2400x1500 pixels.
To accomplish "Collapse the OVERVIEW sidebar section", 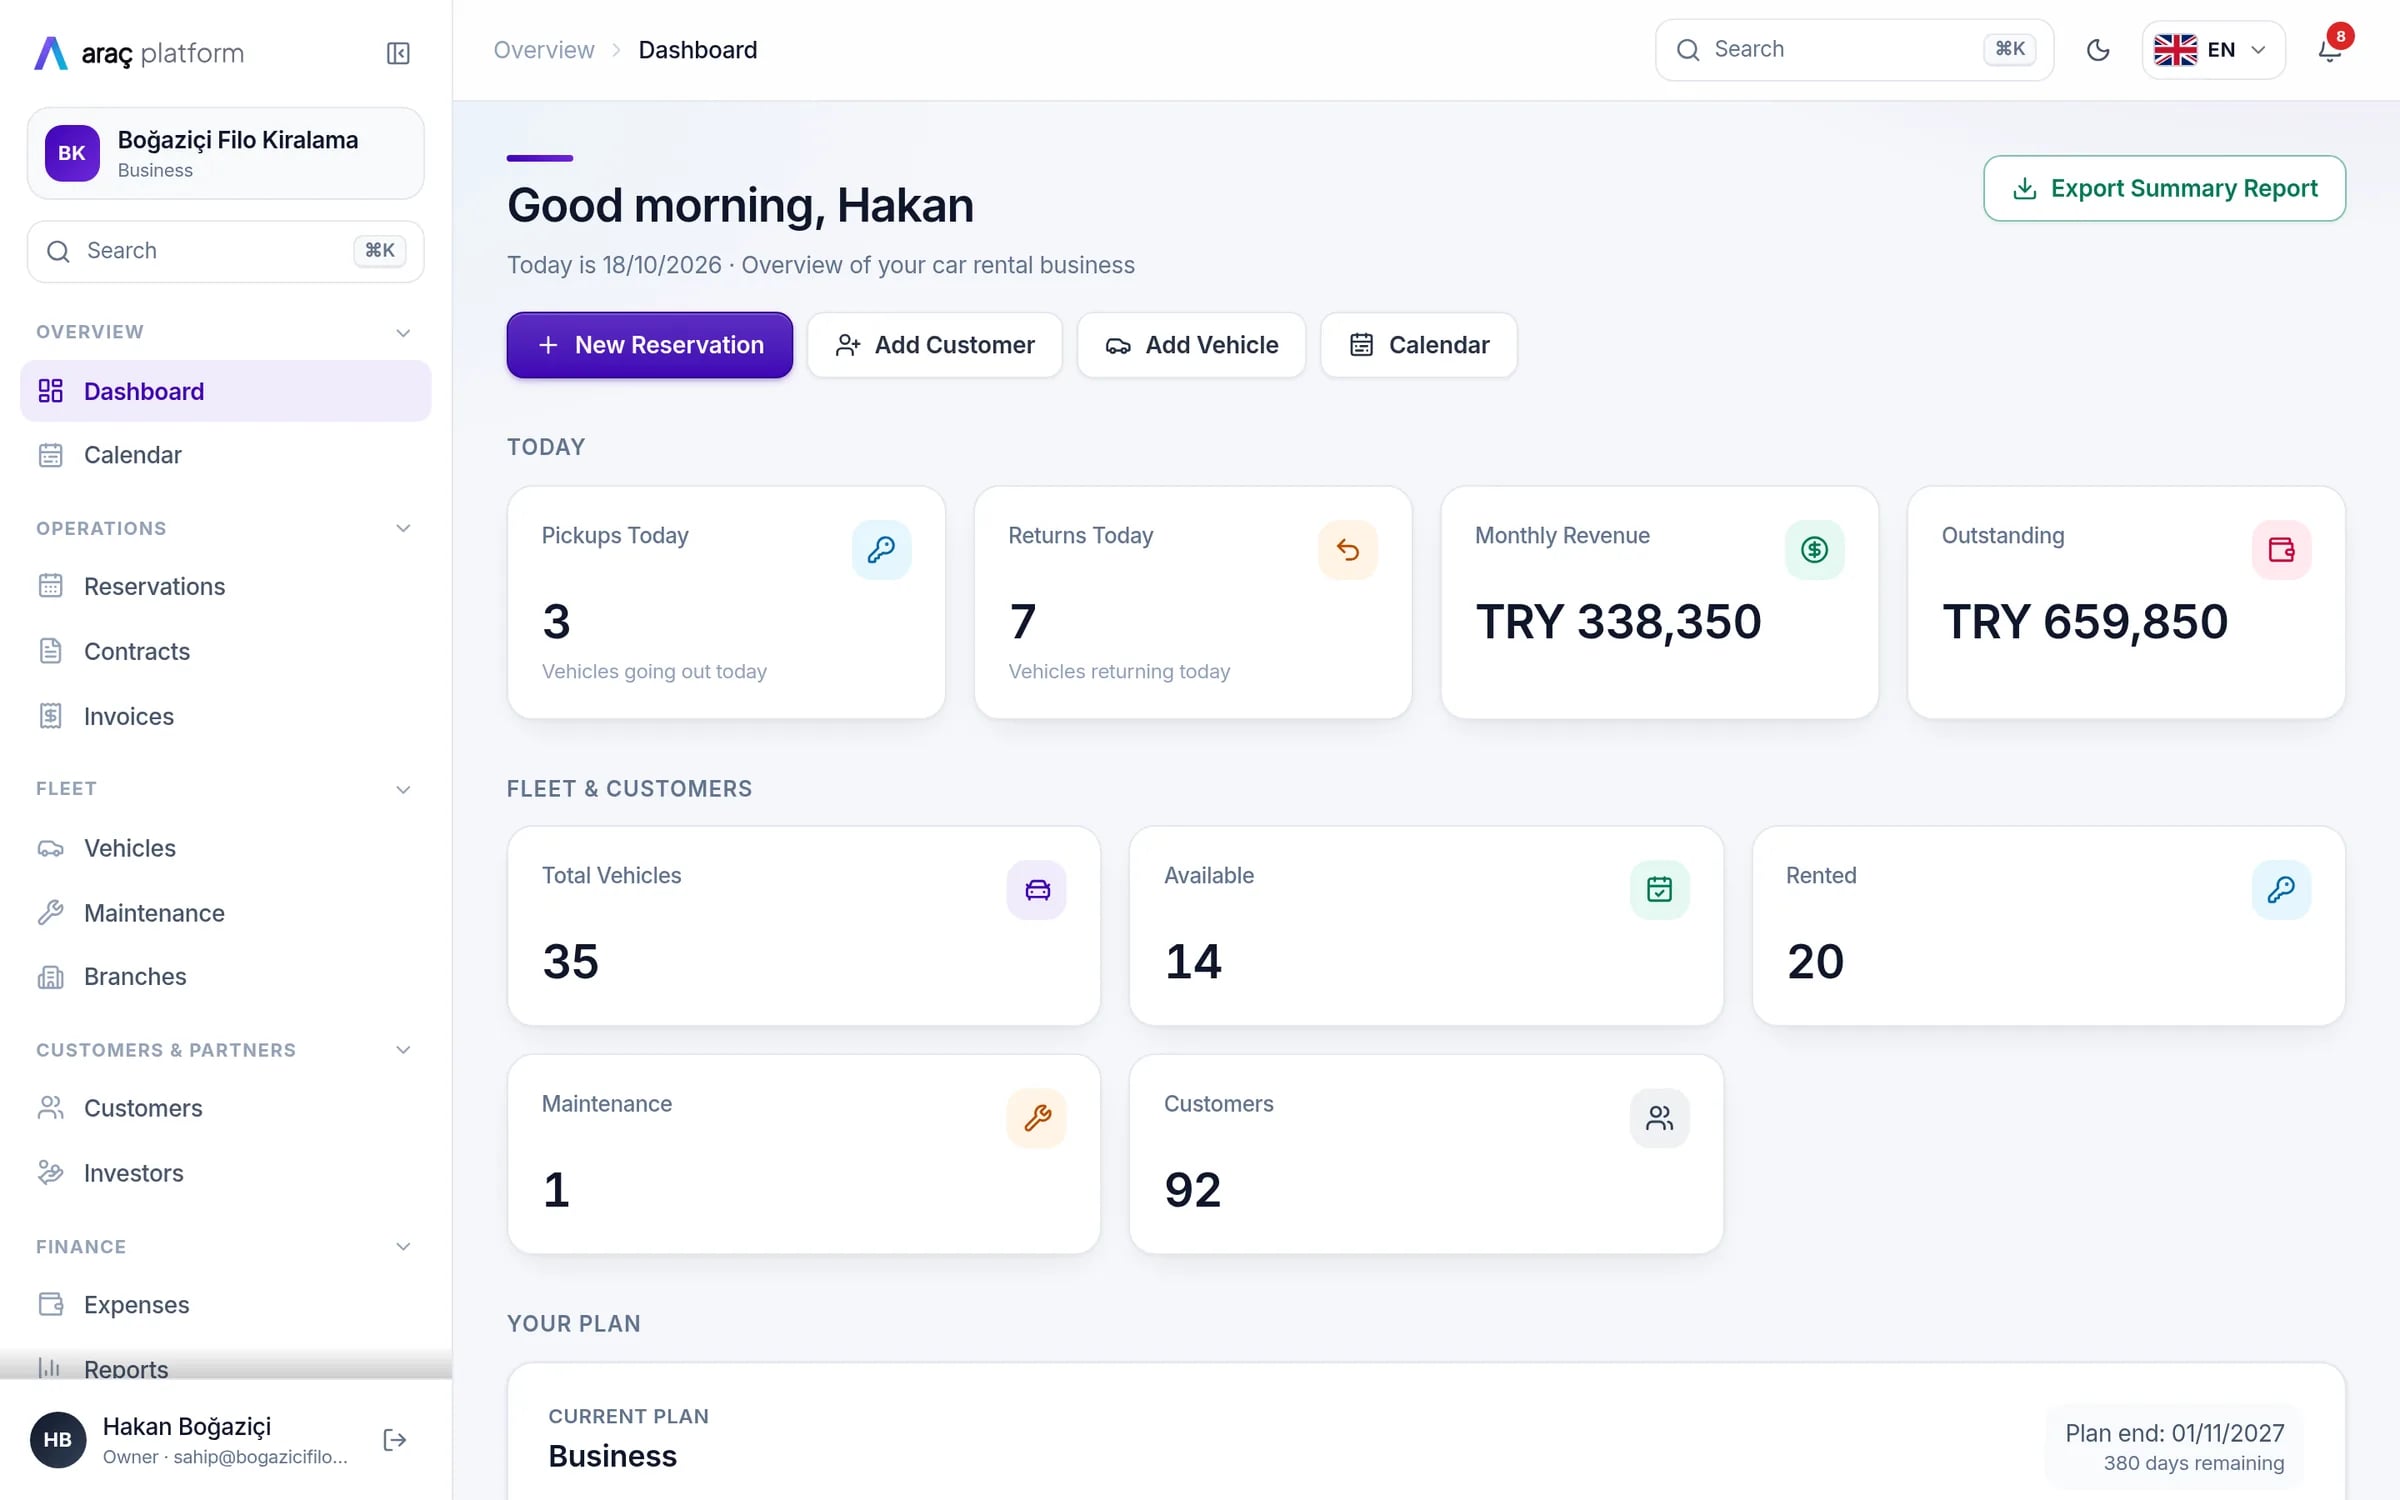I will [x=225, y=332].
